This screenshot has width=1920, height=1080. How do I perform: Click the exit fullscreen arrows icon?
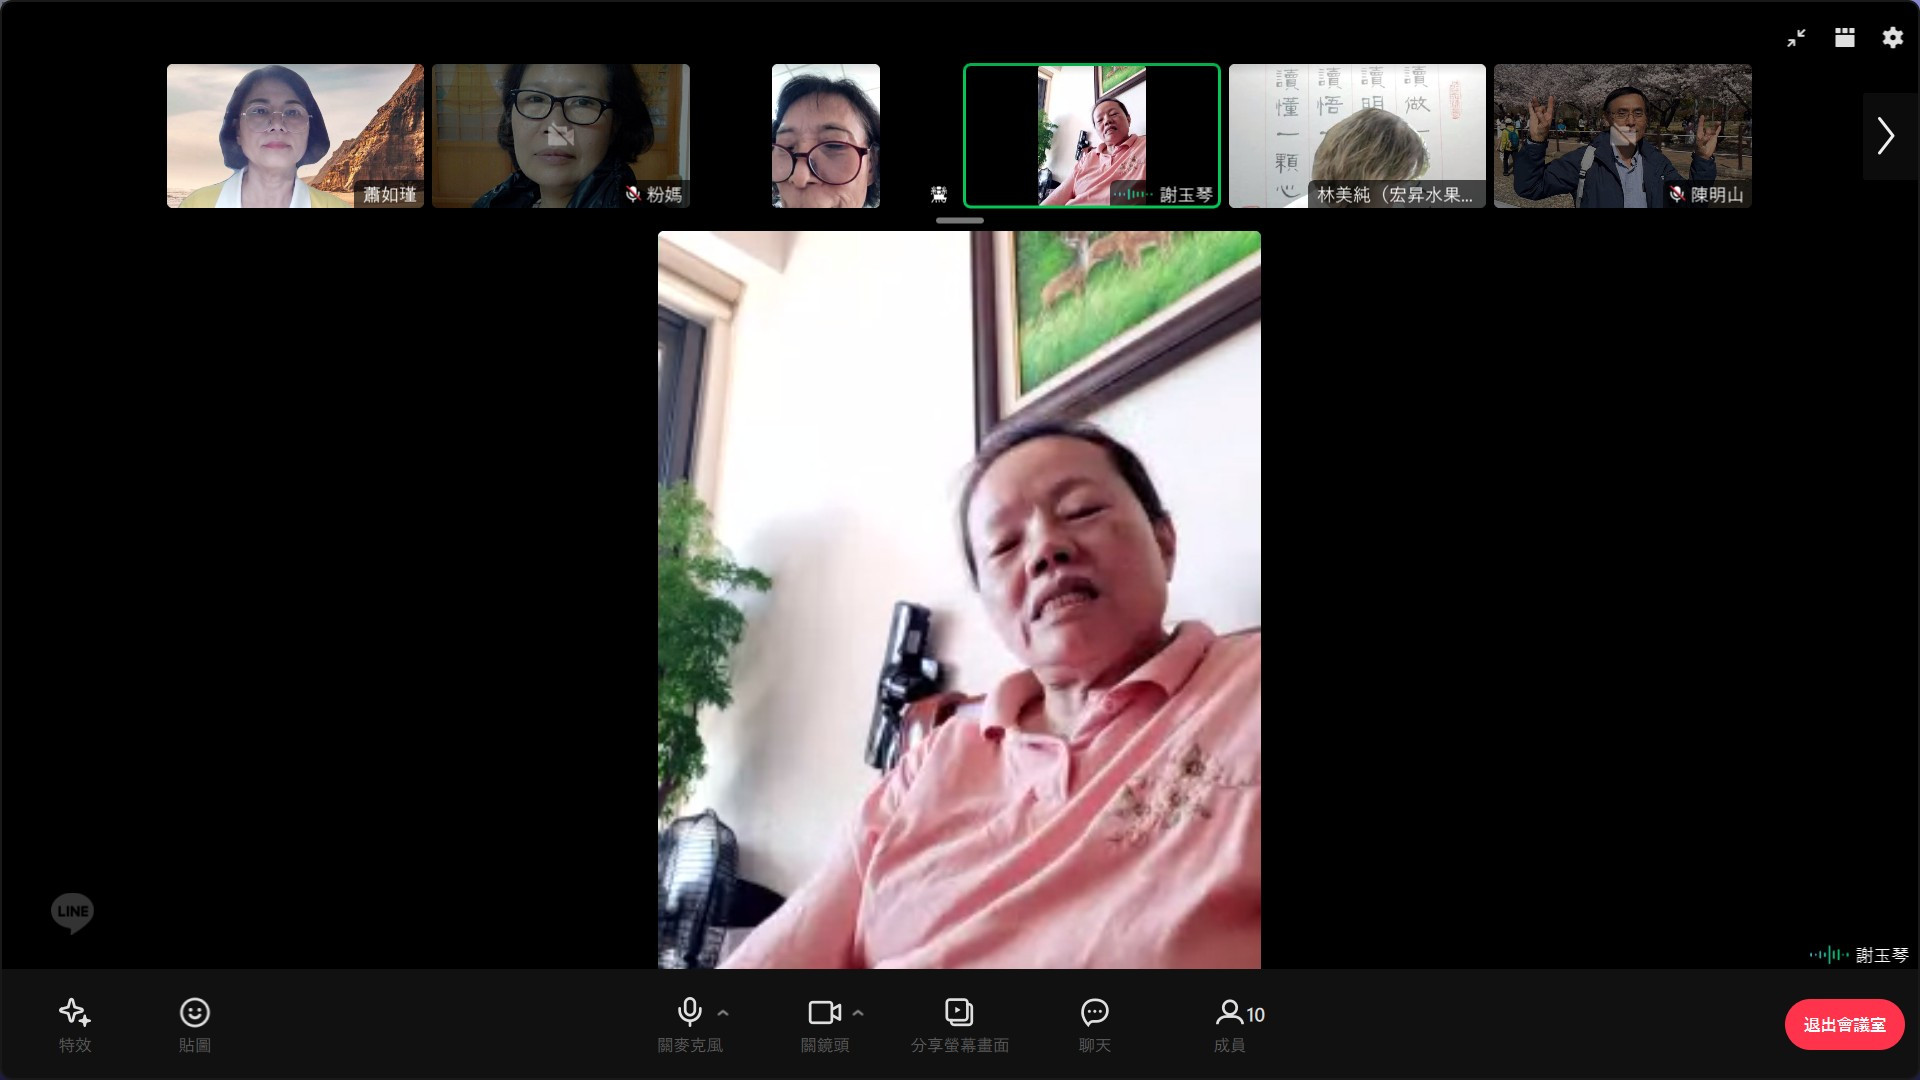pyautogui.click(x=1796, y=38)
